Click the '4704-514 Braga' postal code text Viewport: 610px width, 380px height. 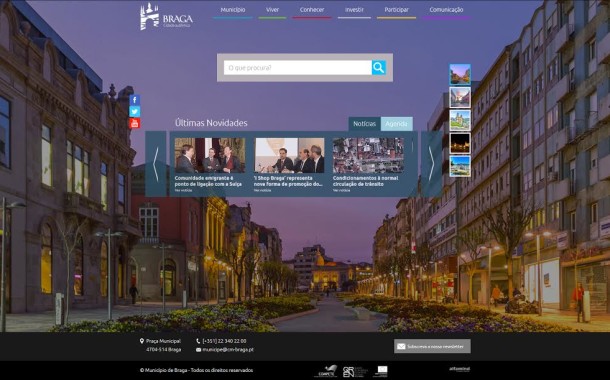[163, 350]
